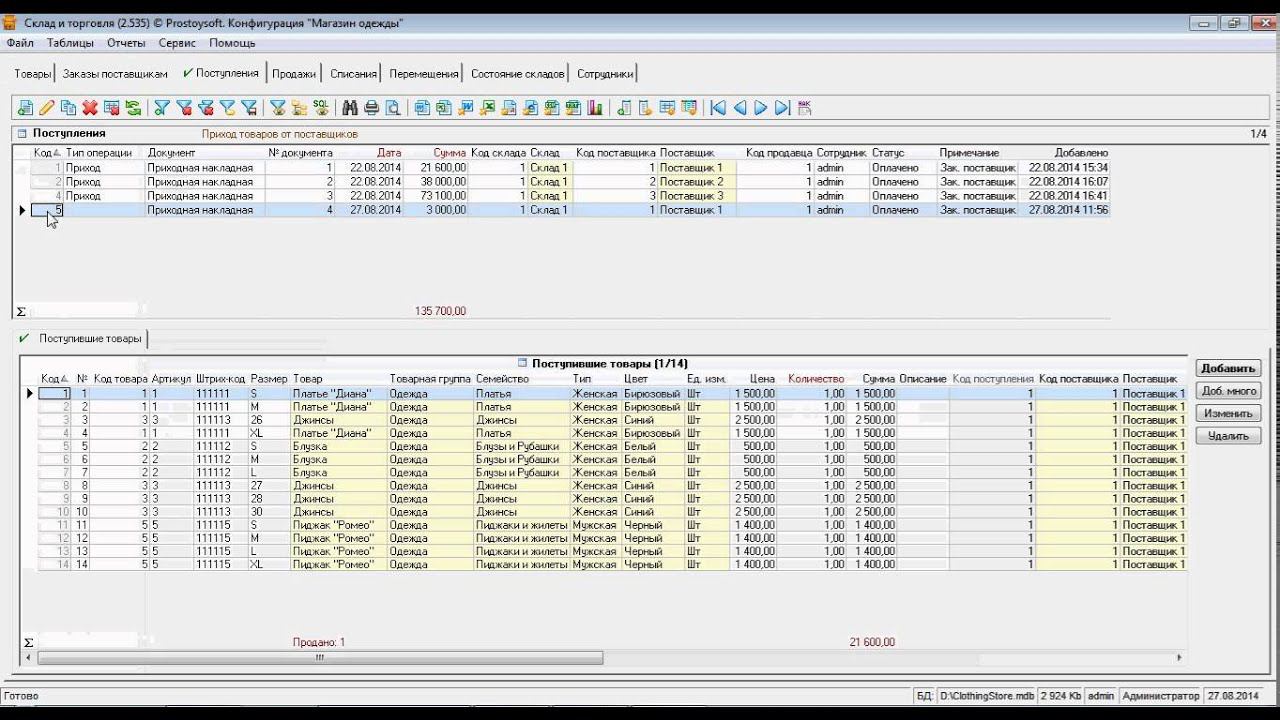Click the copy record toolbar icon
This screenshot has width=1280, height=720.
[68, 108]
